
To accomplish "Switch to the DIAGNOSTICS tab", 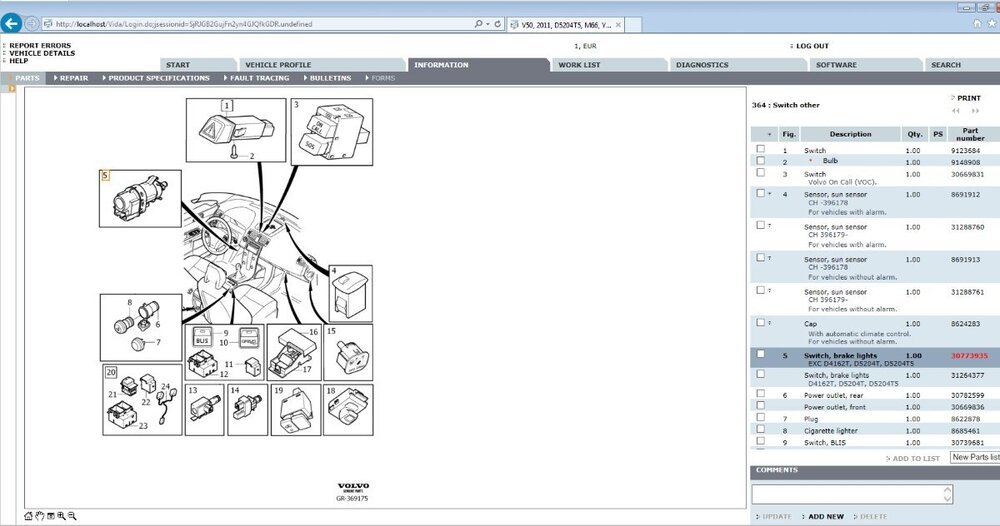I will 702,65.
